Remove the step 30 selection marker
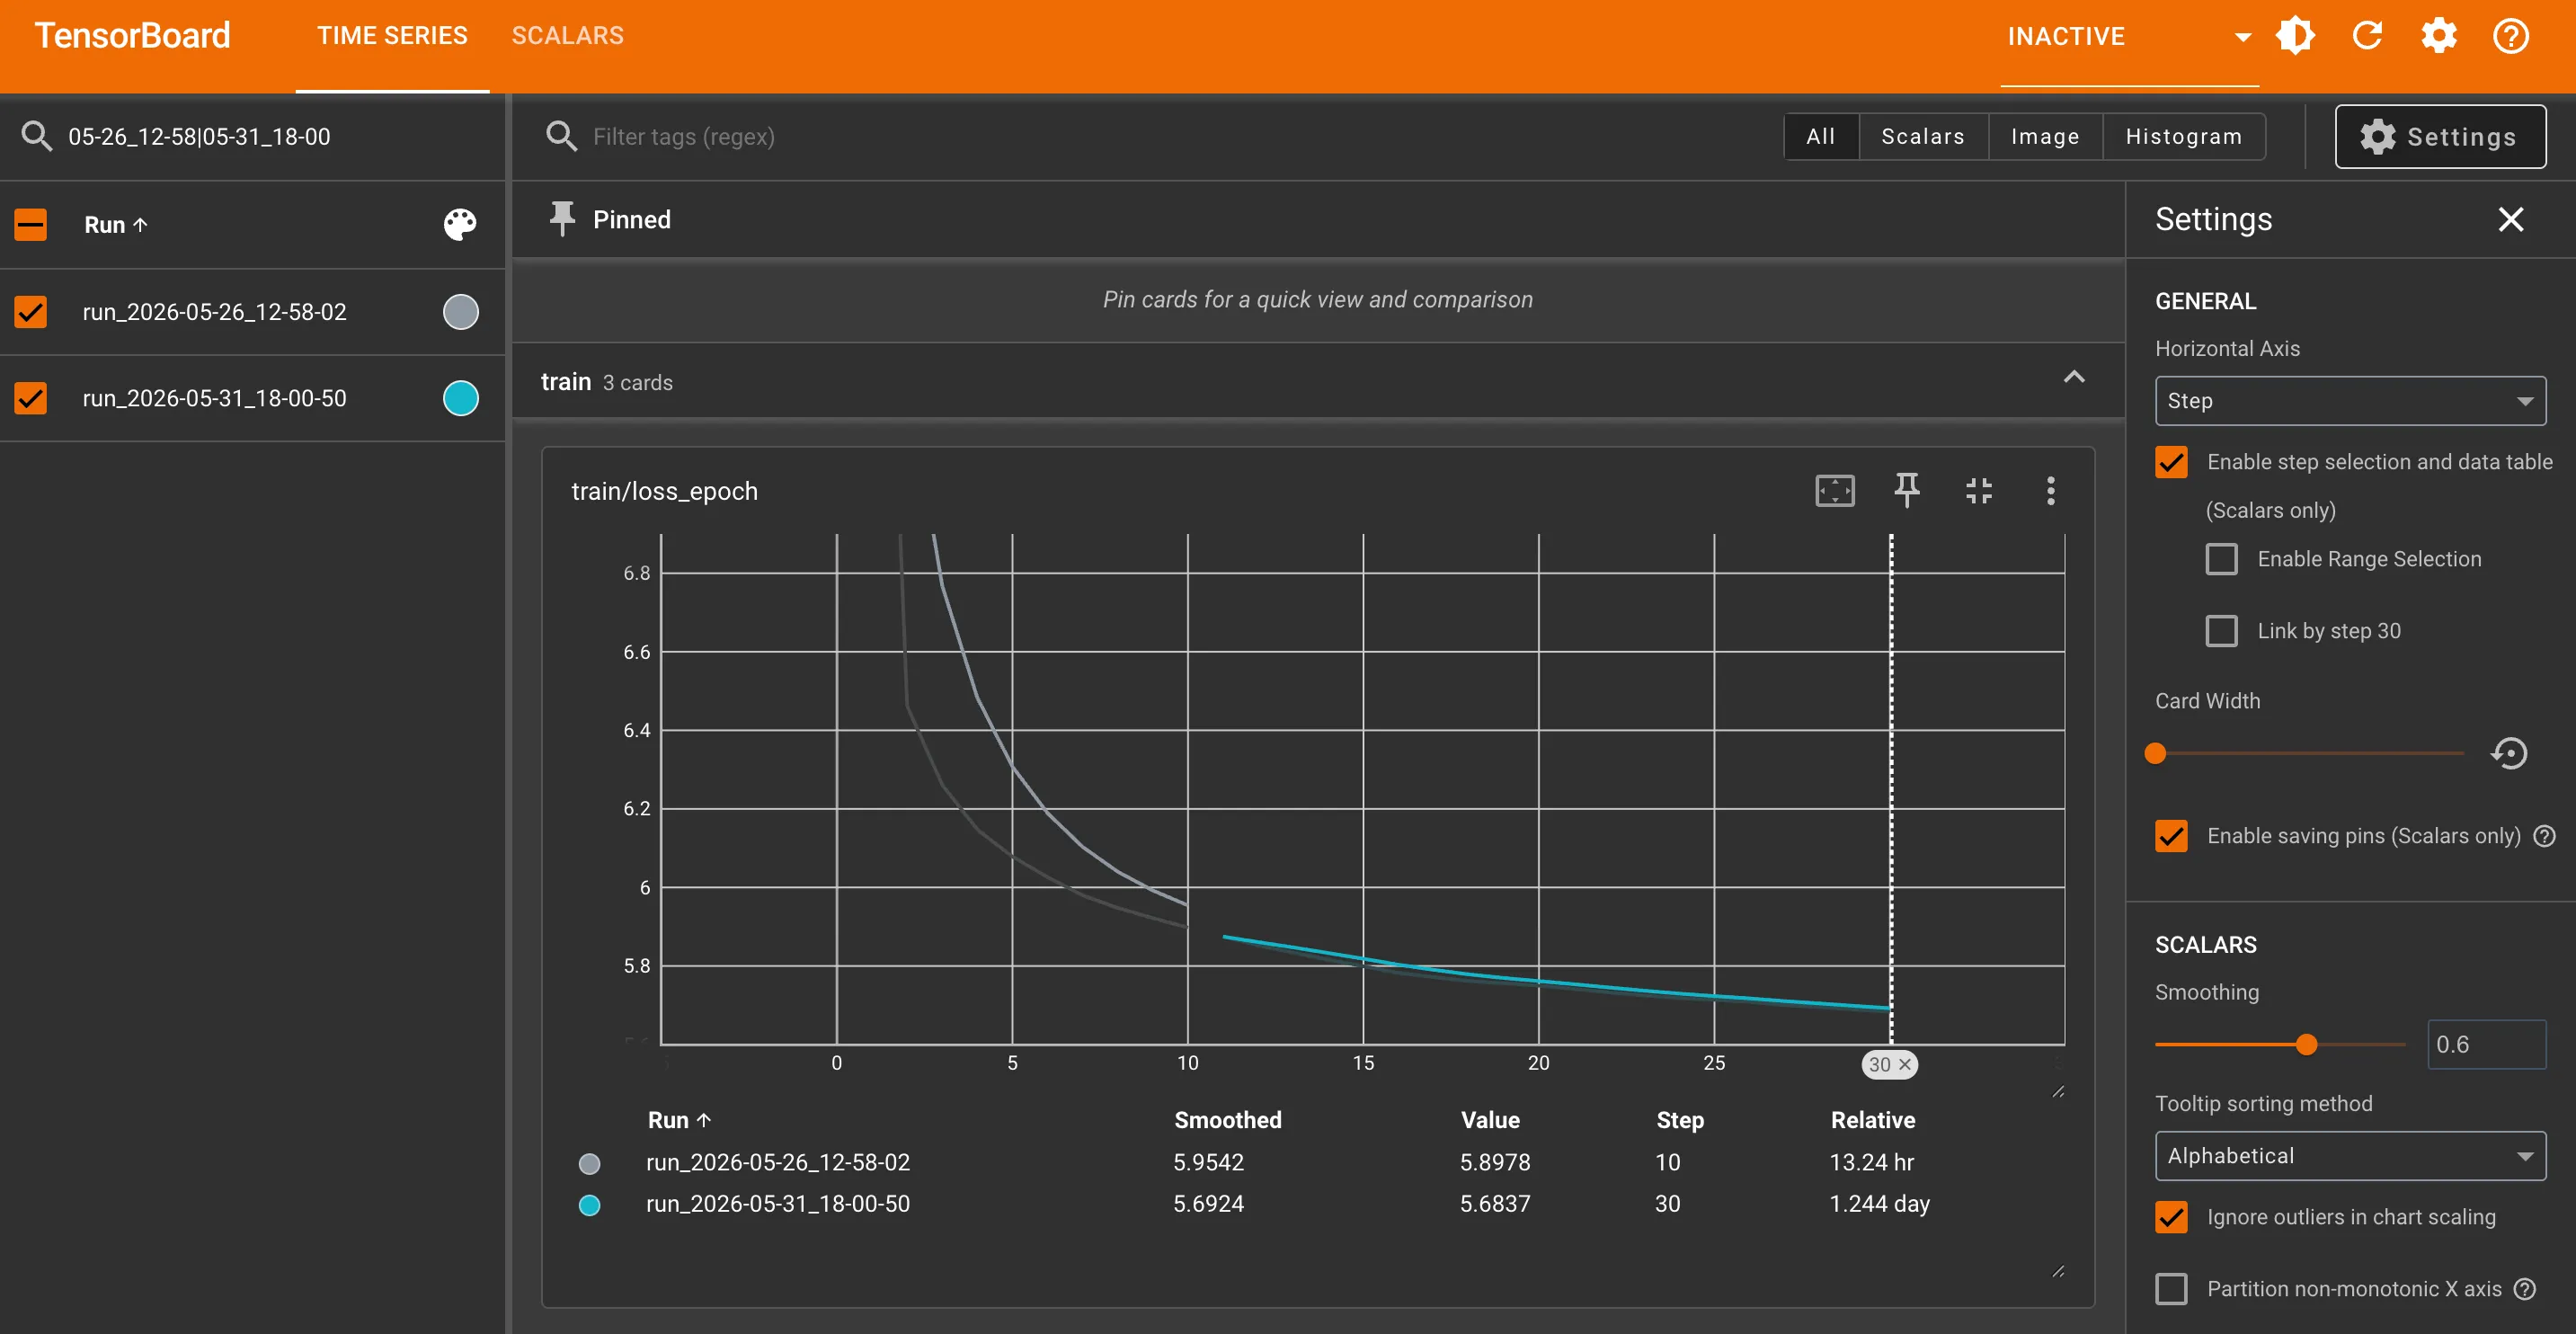The height and width of the screenshot is (1334, 2576). point(1905,1064)
